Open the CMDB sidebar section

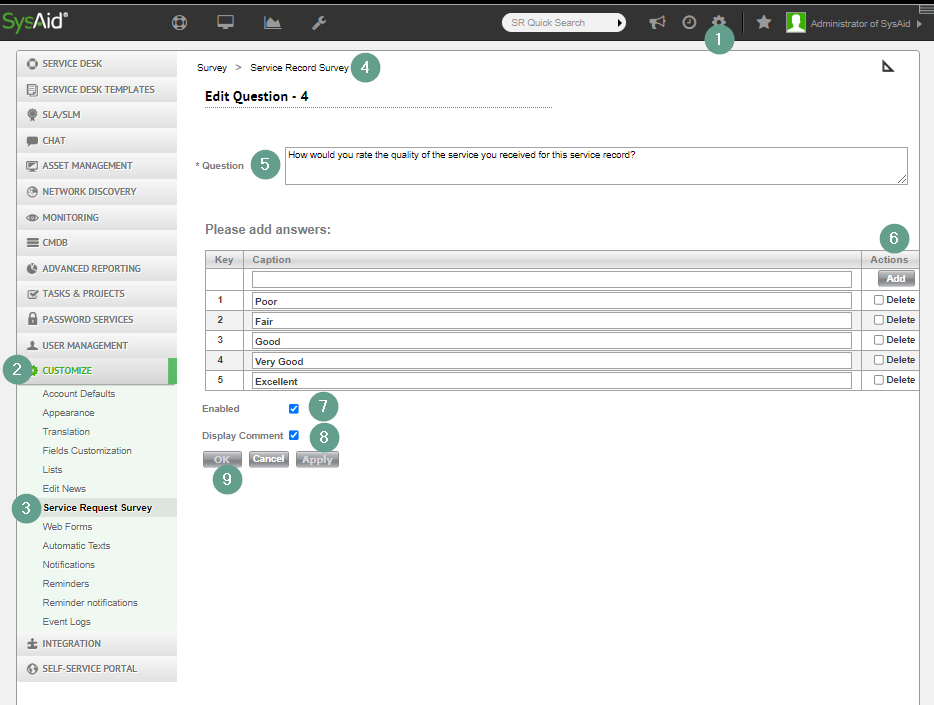[96, 243]
